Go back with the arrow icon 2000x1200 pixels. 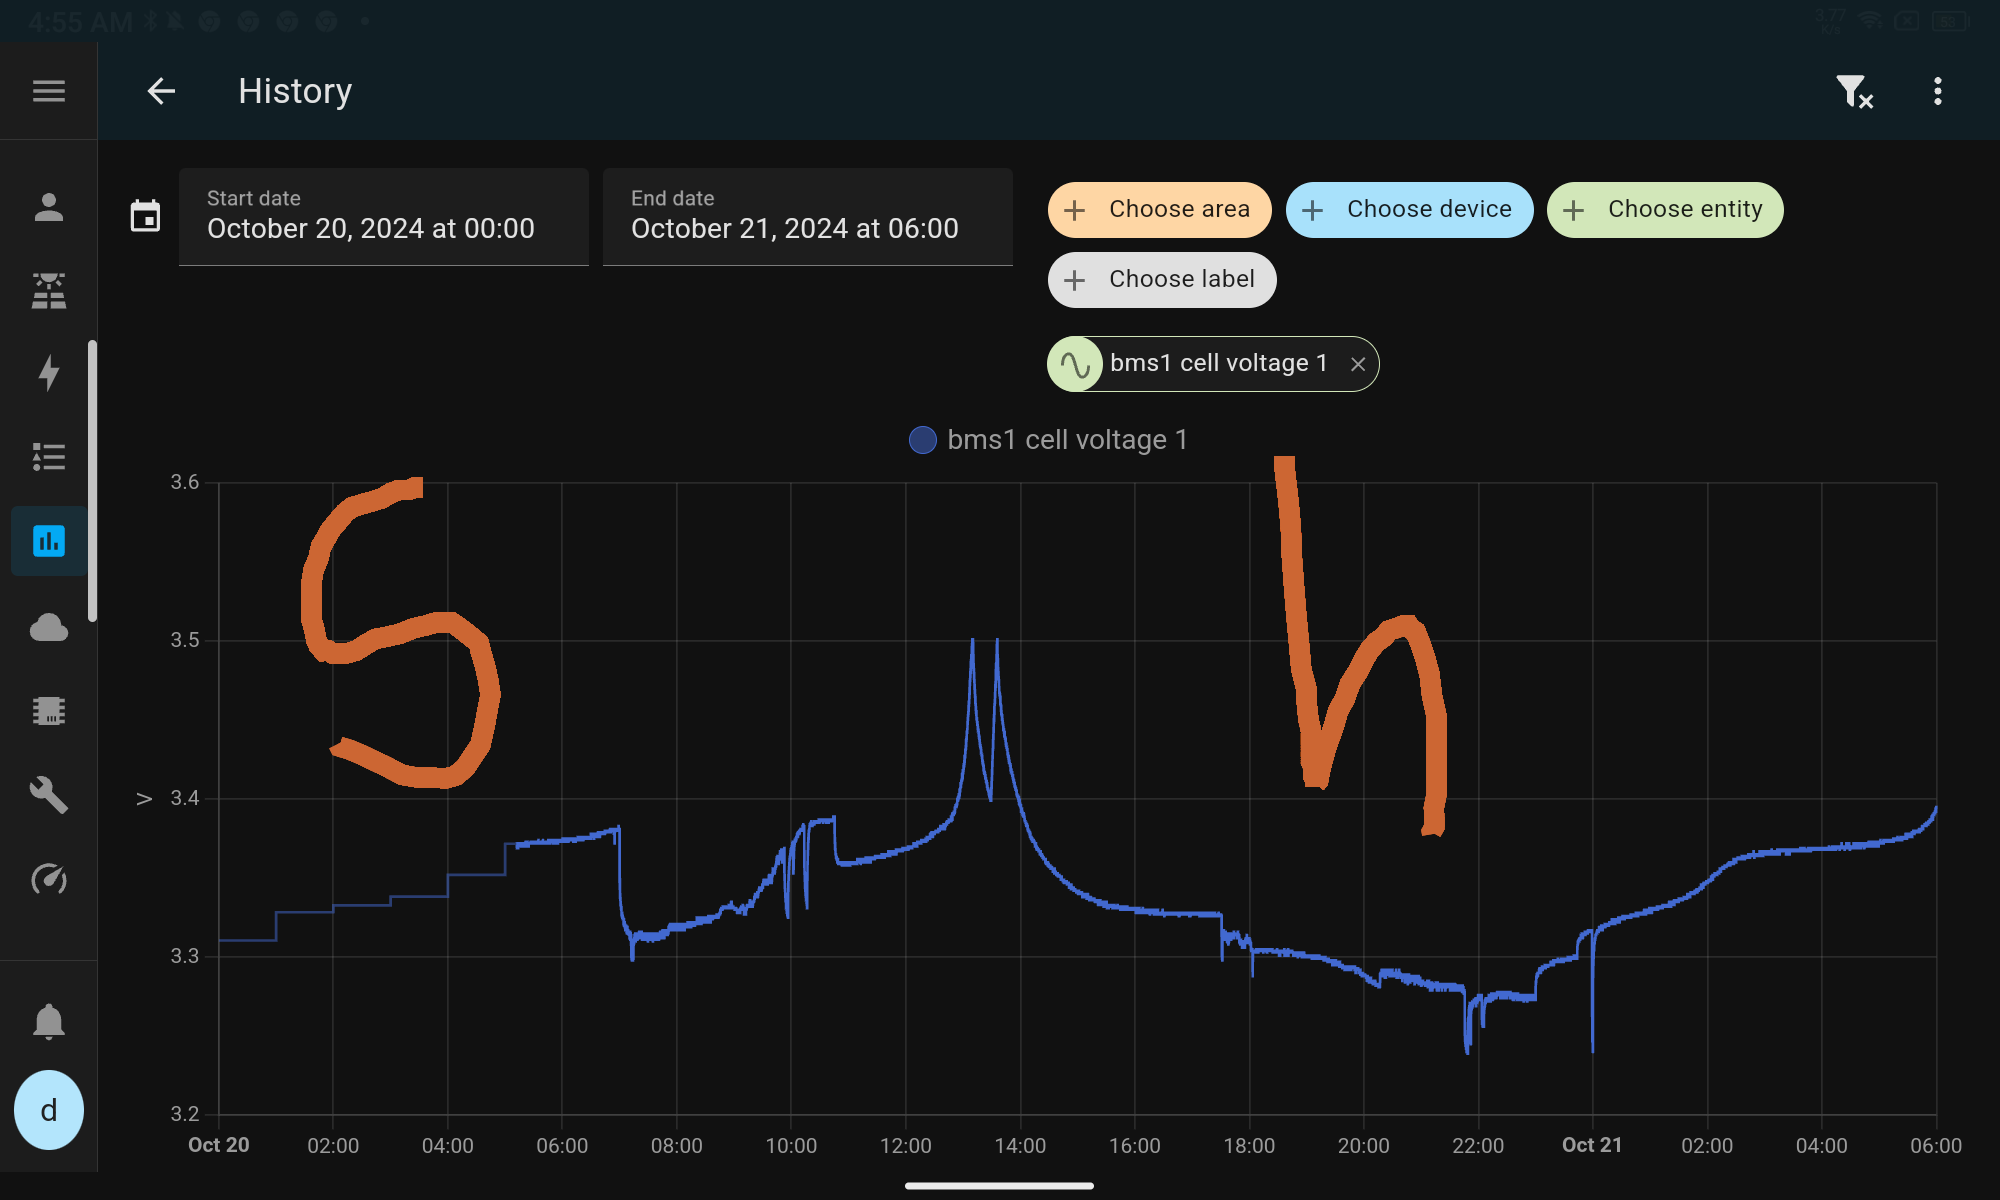(x=161, y=91)
